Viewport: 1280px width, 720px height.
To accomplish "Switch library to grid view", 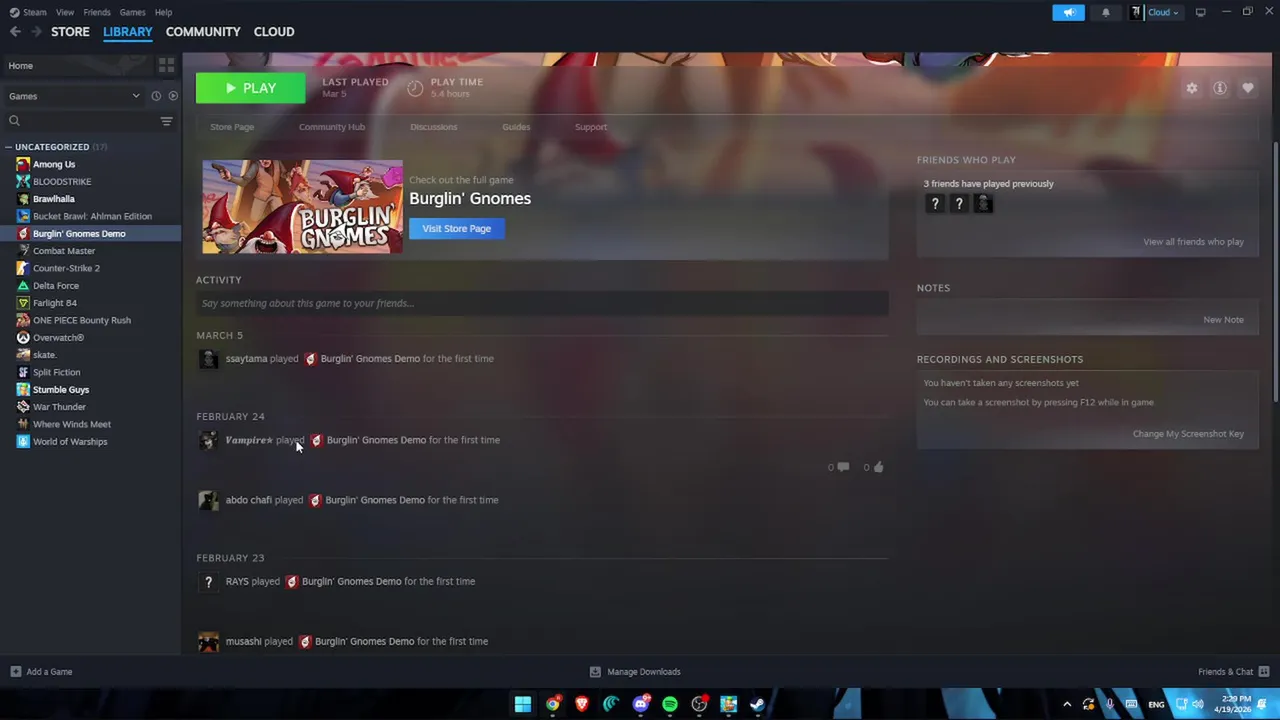I will (x=166, y=65).
